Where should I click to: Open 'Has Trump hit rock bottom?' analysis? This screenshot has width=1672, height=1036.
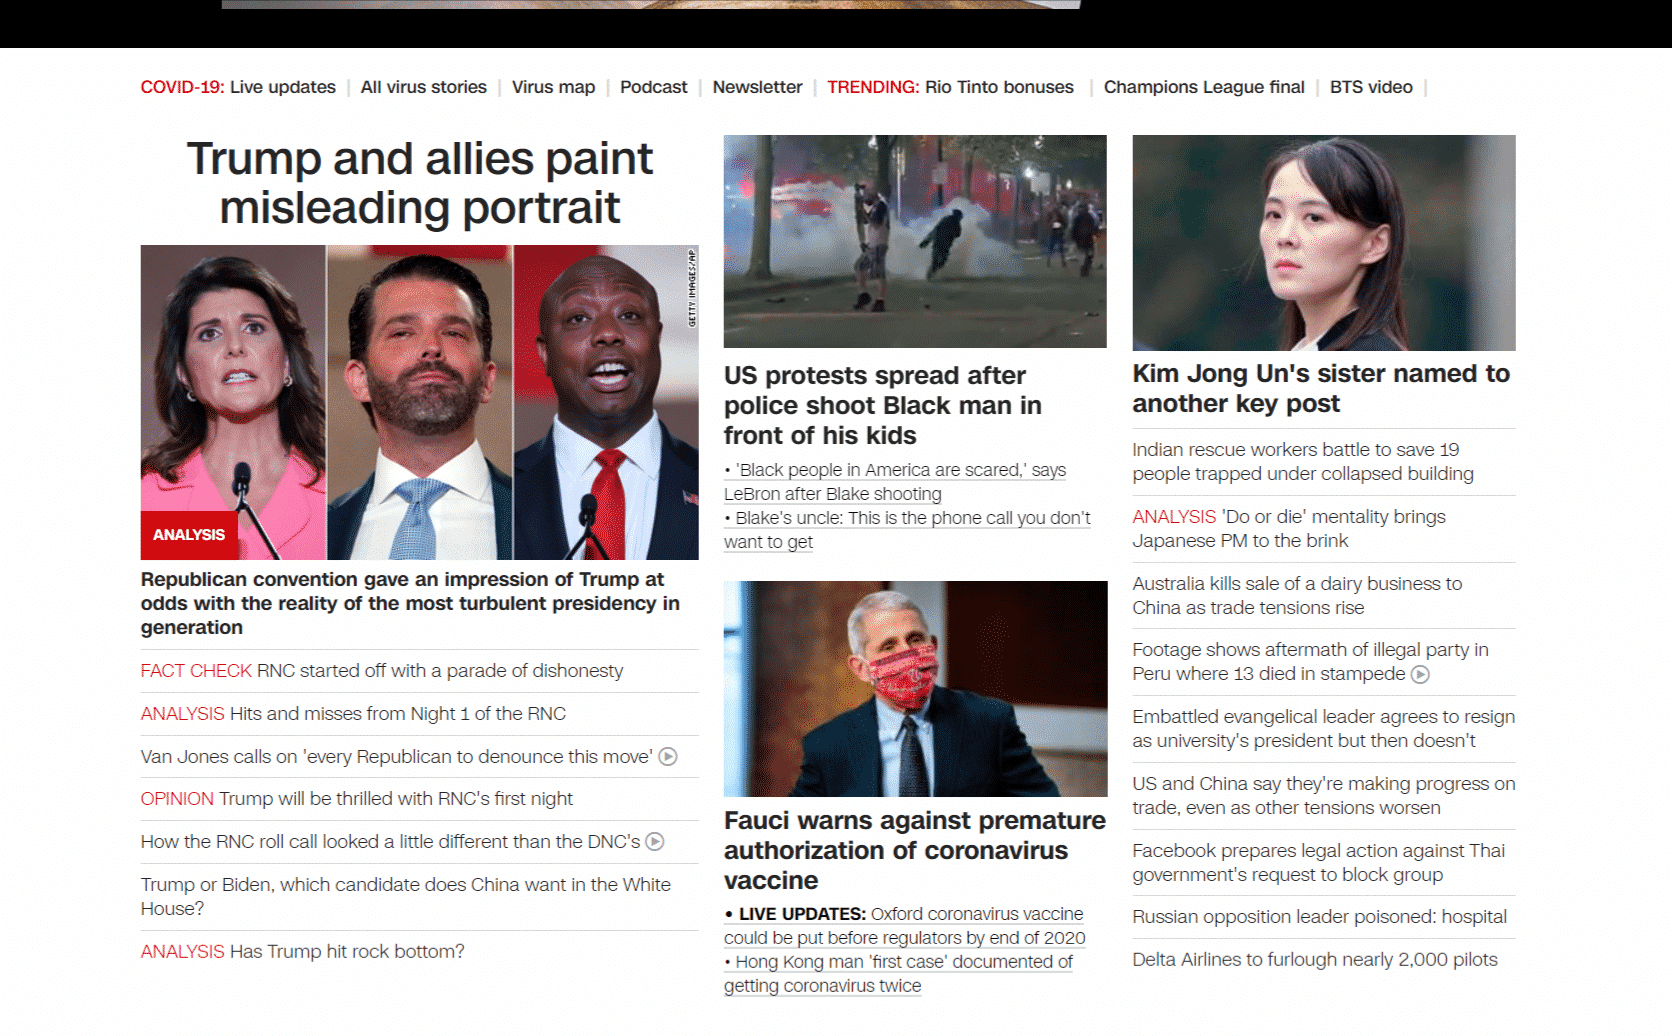(302, 952)
